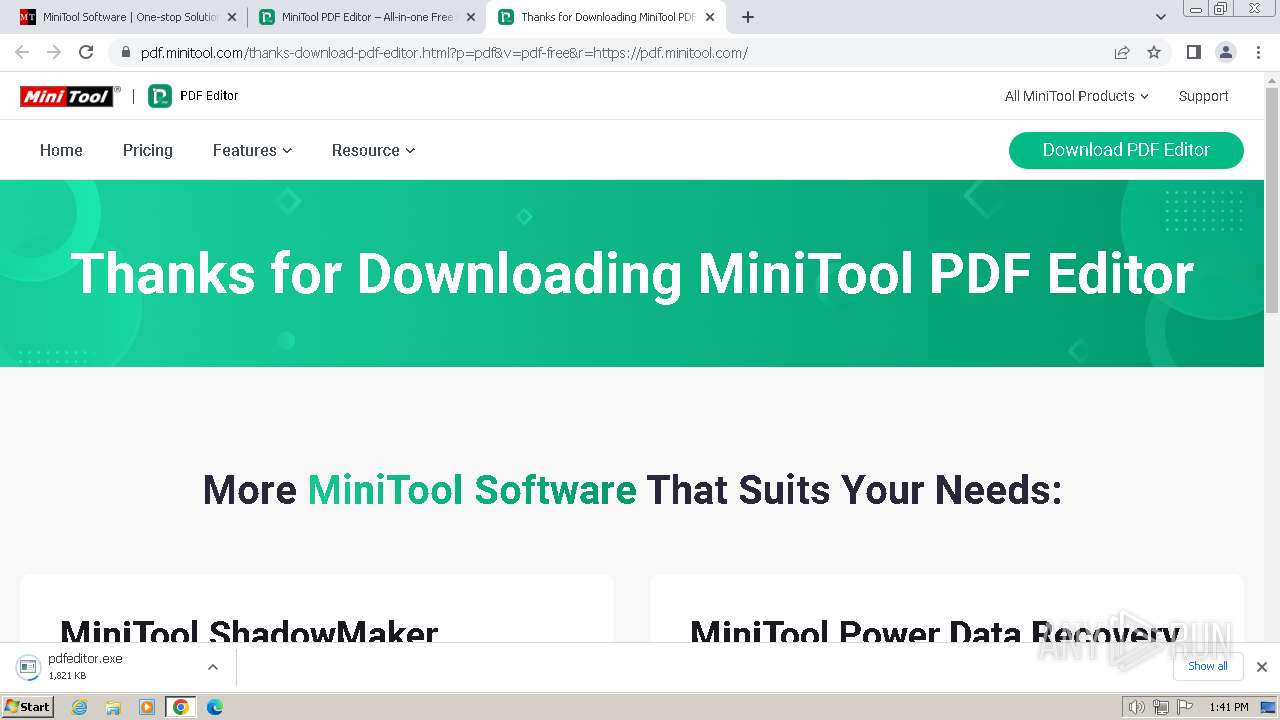The width and height of the screenshot is (1280, 720).
Task: Click Show all downloads button
Action: [x=1208, y=666]
